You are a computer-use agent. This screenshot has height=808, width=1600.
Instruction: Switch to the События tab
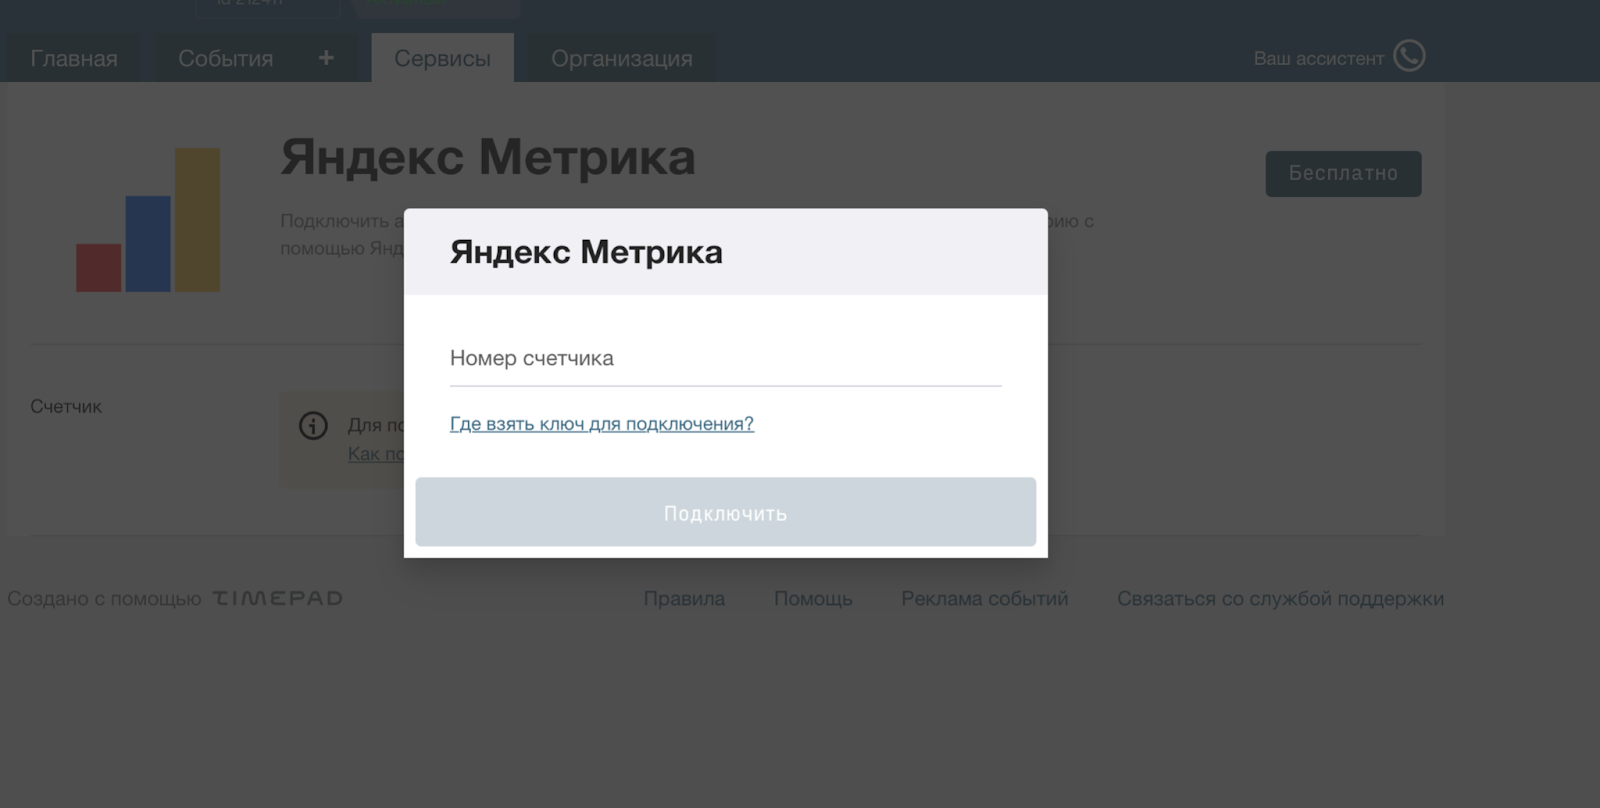(226, 58)
